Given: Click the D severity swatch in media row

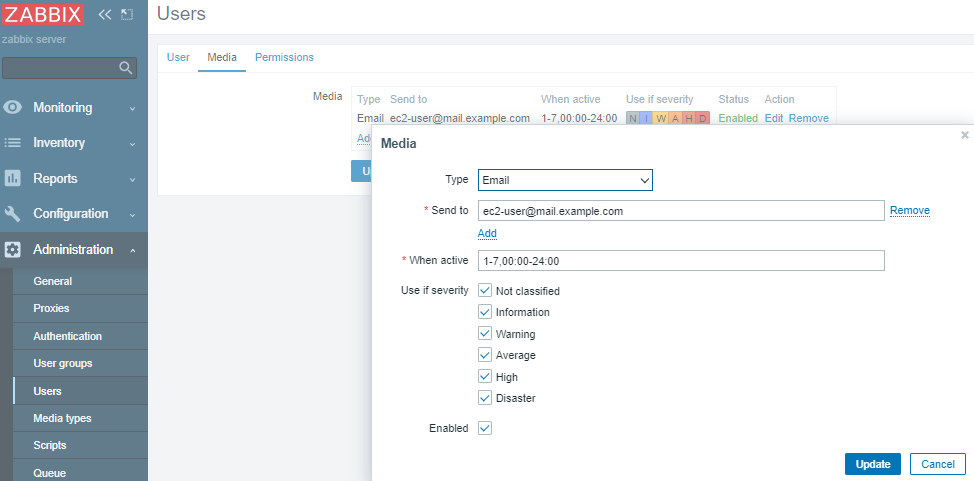Looking at the screenshot, I should click(x=703, y=118).
